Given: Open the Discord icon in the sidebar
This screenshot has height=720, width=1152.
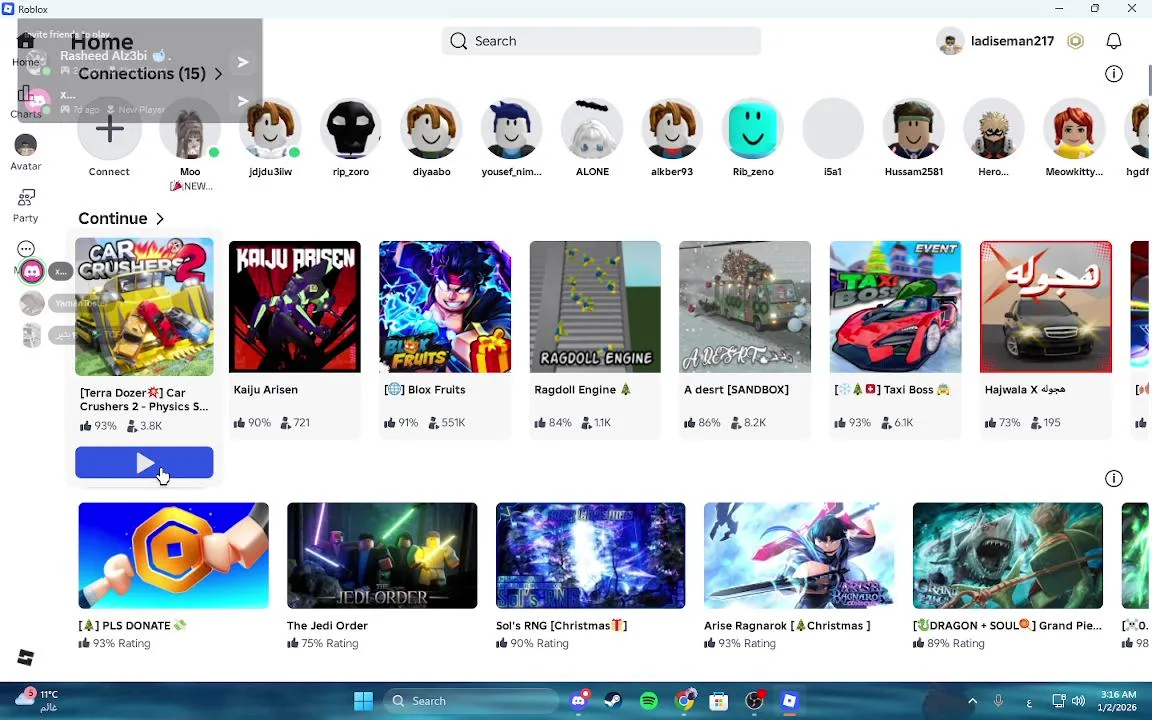Looking at the screenshot, I should [32, 272].
